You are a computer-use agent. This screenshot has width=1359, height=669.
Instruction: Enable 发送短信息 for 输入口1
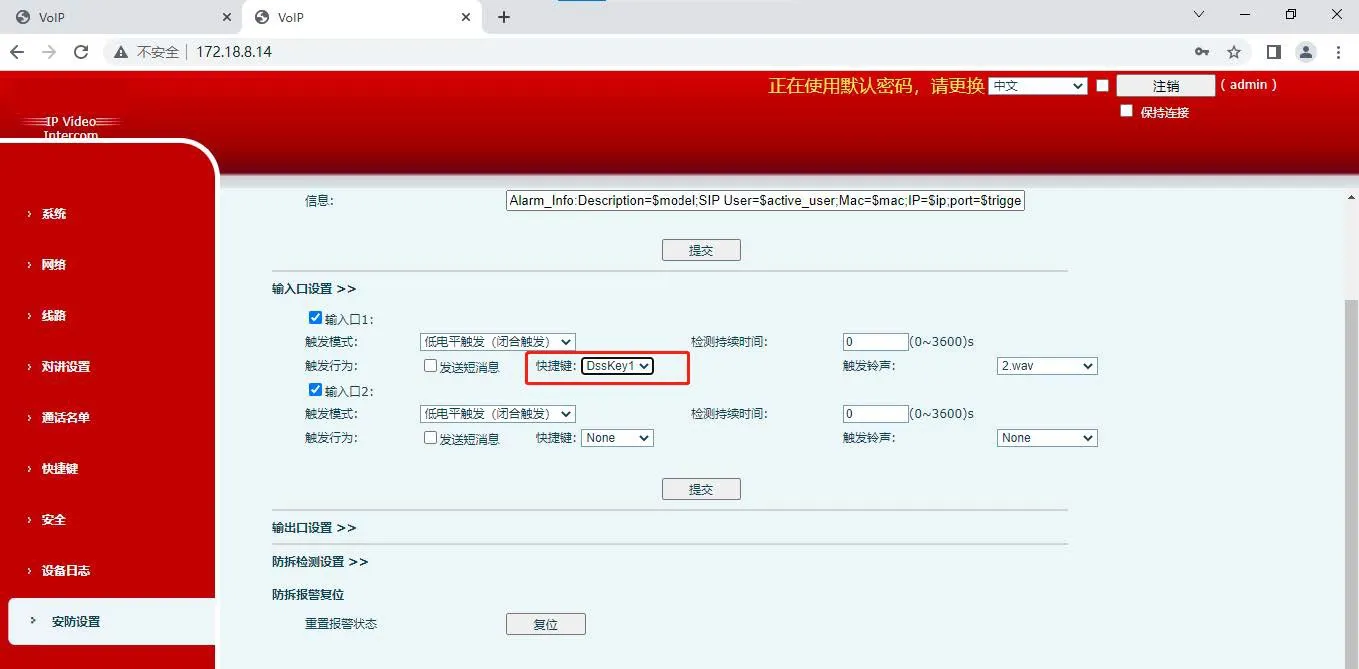(430, 365)
